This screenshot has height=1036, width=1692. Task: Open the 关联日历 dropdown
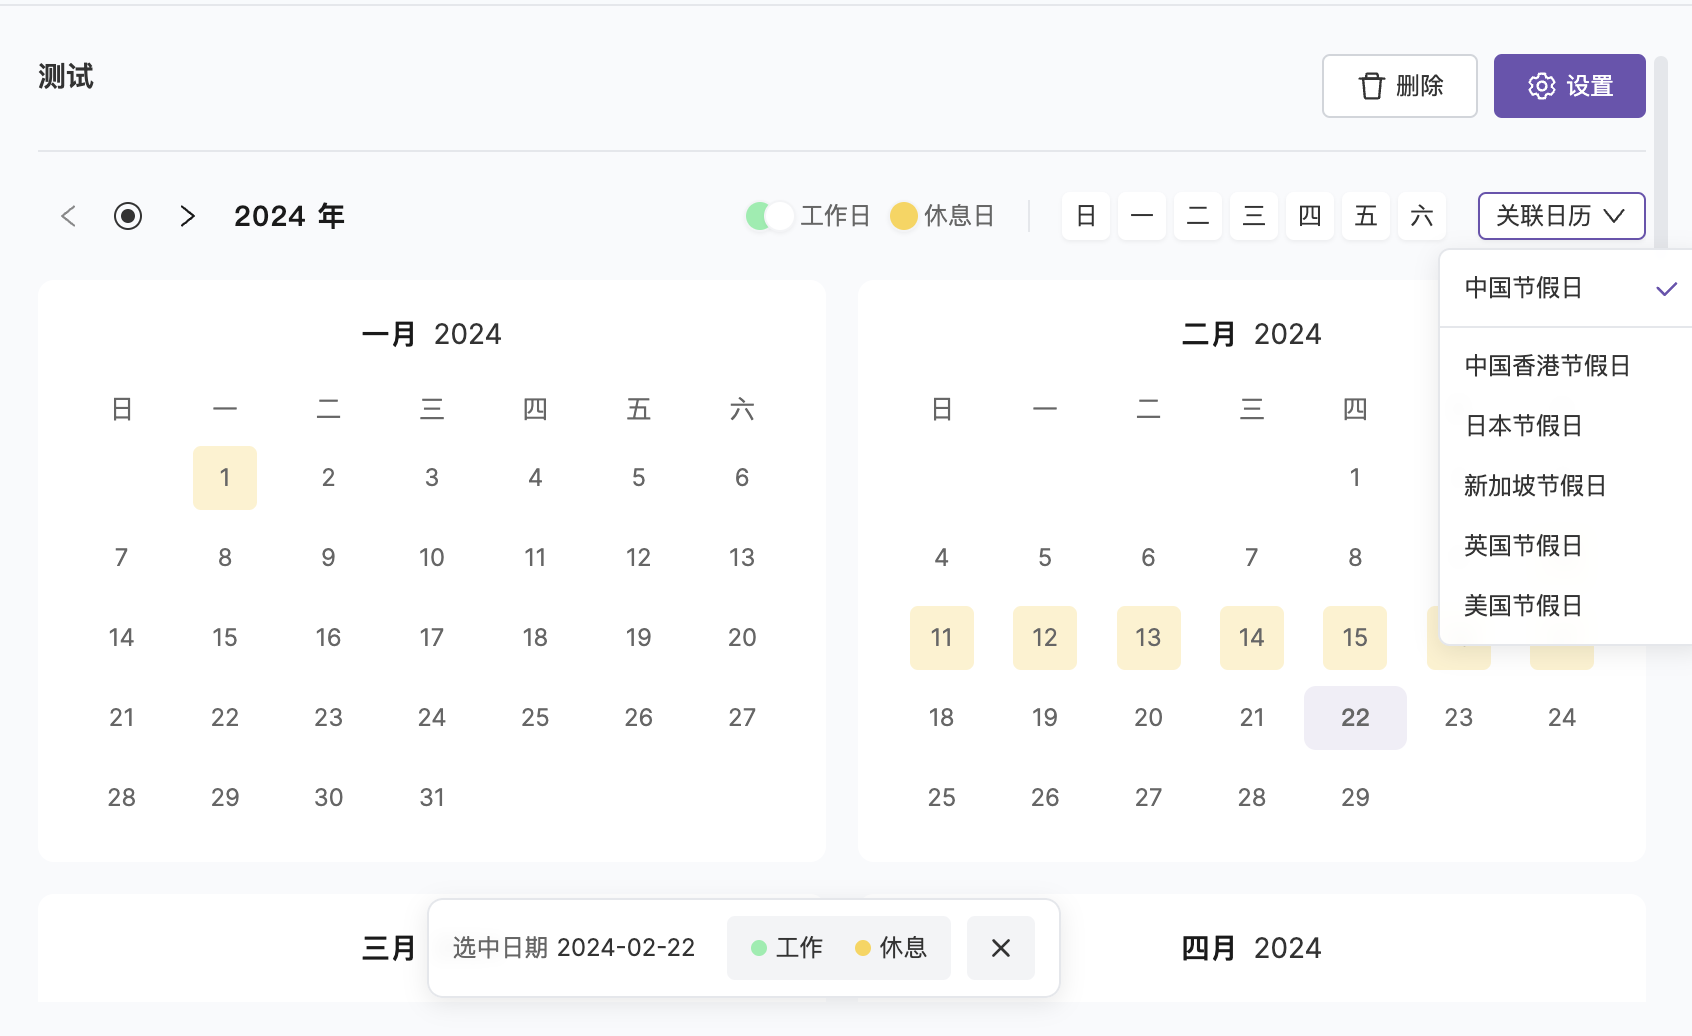pos(1562,216)
